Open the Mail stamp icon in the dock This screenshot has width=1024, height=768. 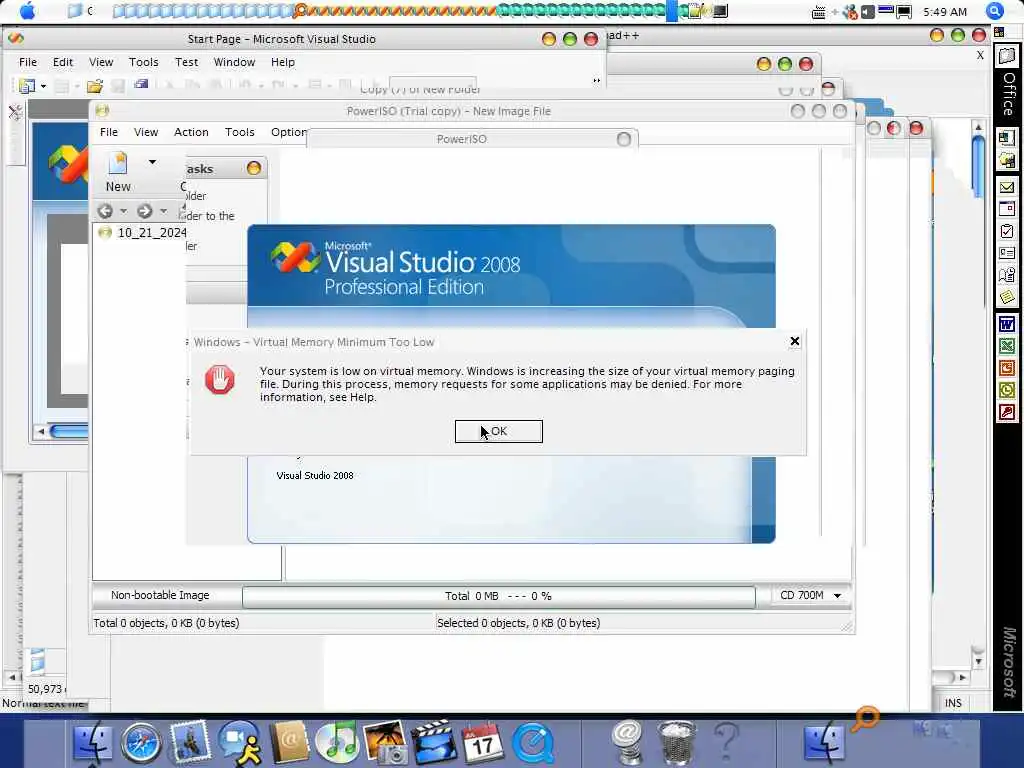[190, 741]
